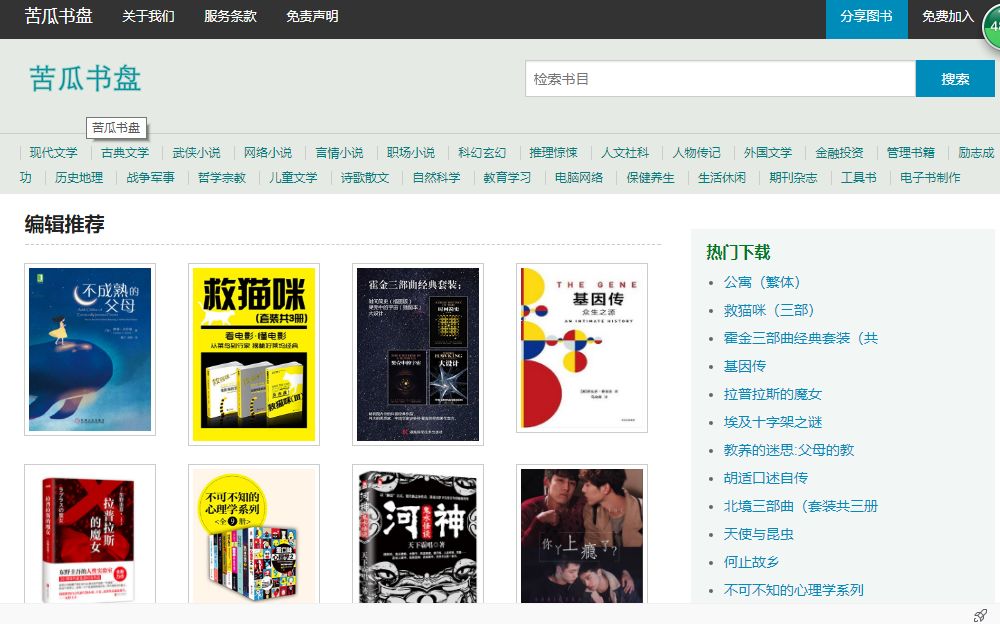Image resolution: width=1000 pixels, height=624 pixels.
Task: Select the 工具书 category
Action: coord(858,177)
